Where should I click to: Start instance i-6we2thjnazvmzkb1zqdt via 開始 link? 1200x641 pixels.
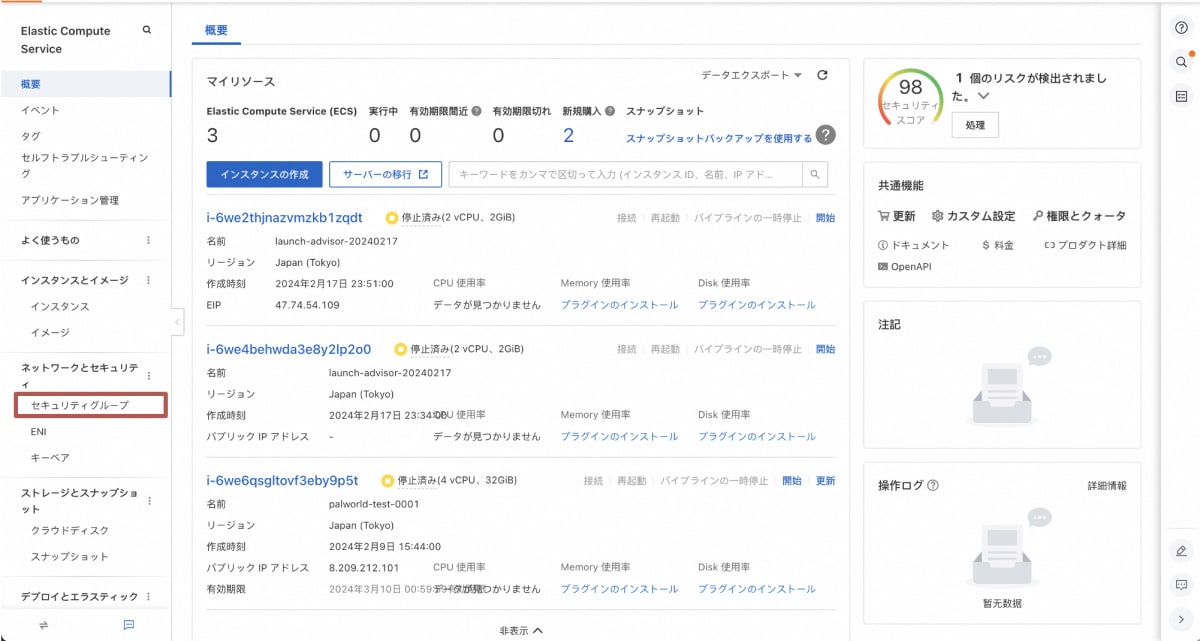point(823,216)
